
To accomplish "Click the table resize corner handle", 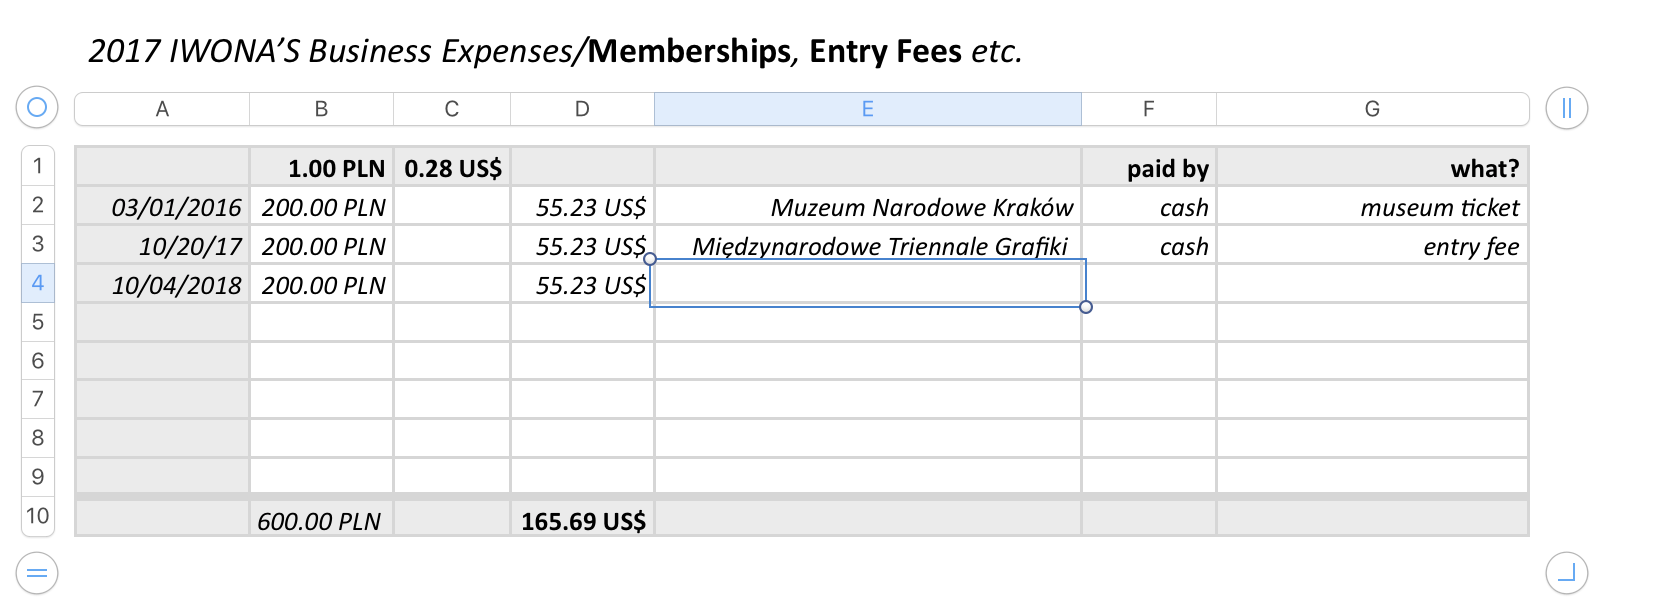I will (x=1566, y=573).
